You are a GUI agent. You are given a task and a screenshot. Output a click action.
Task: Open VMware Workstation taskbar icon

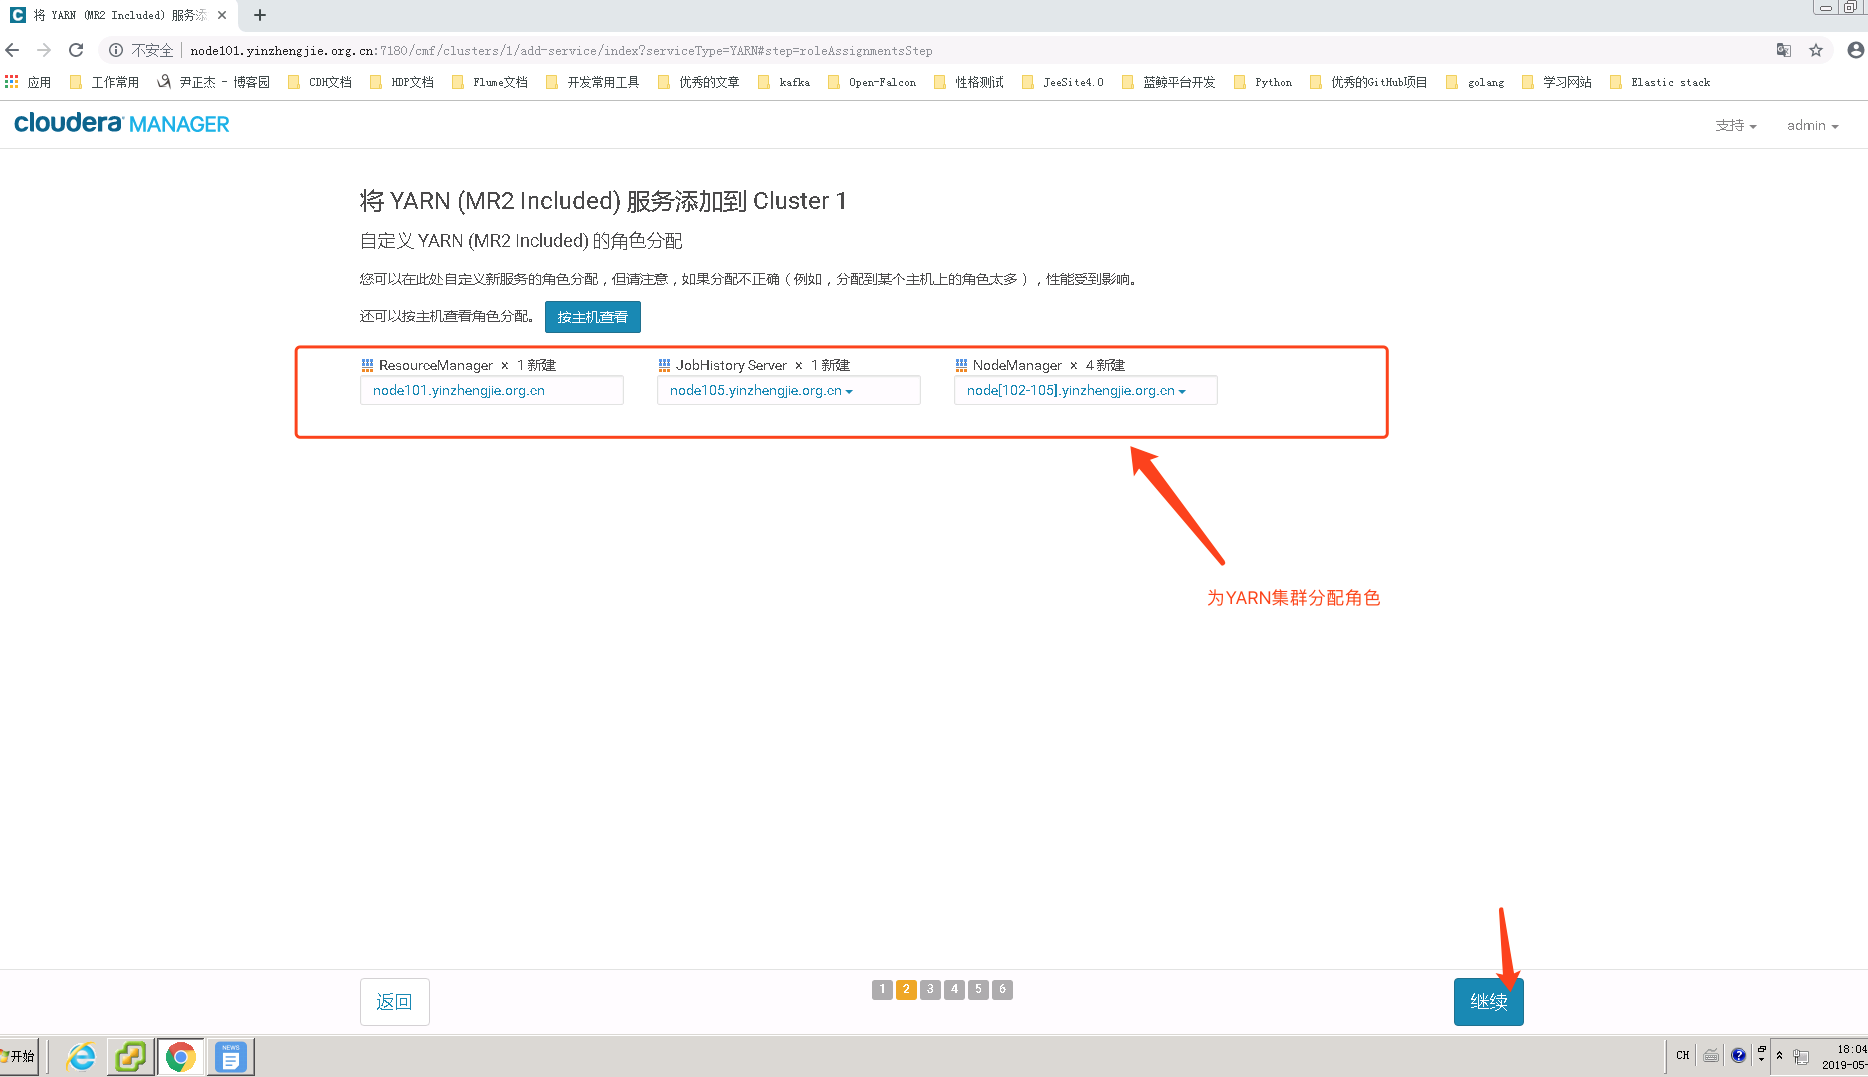(131, 1056)
